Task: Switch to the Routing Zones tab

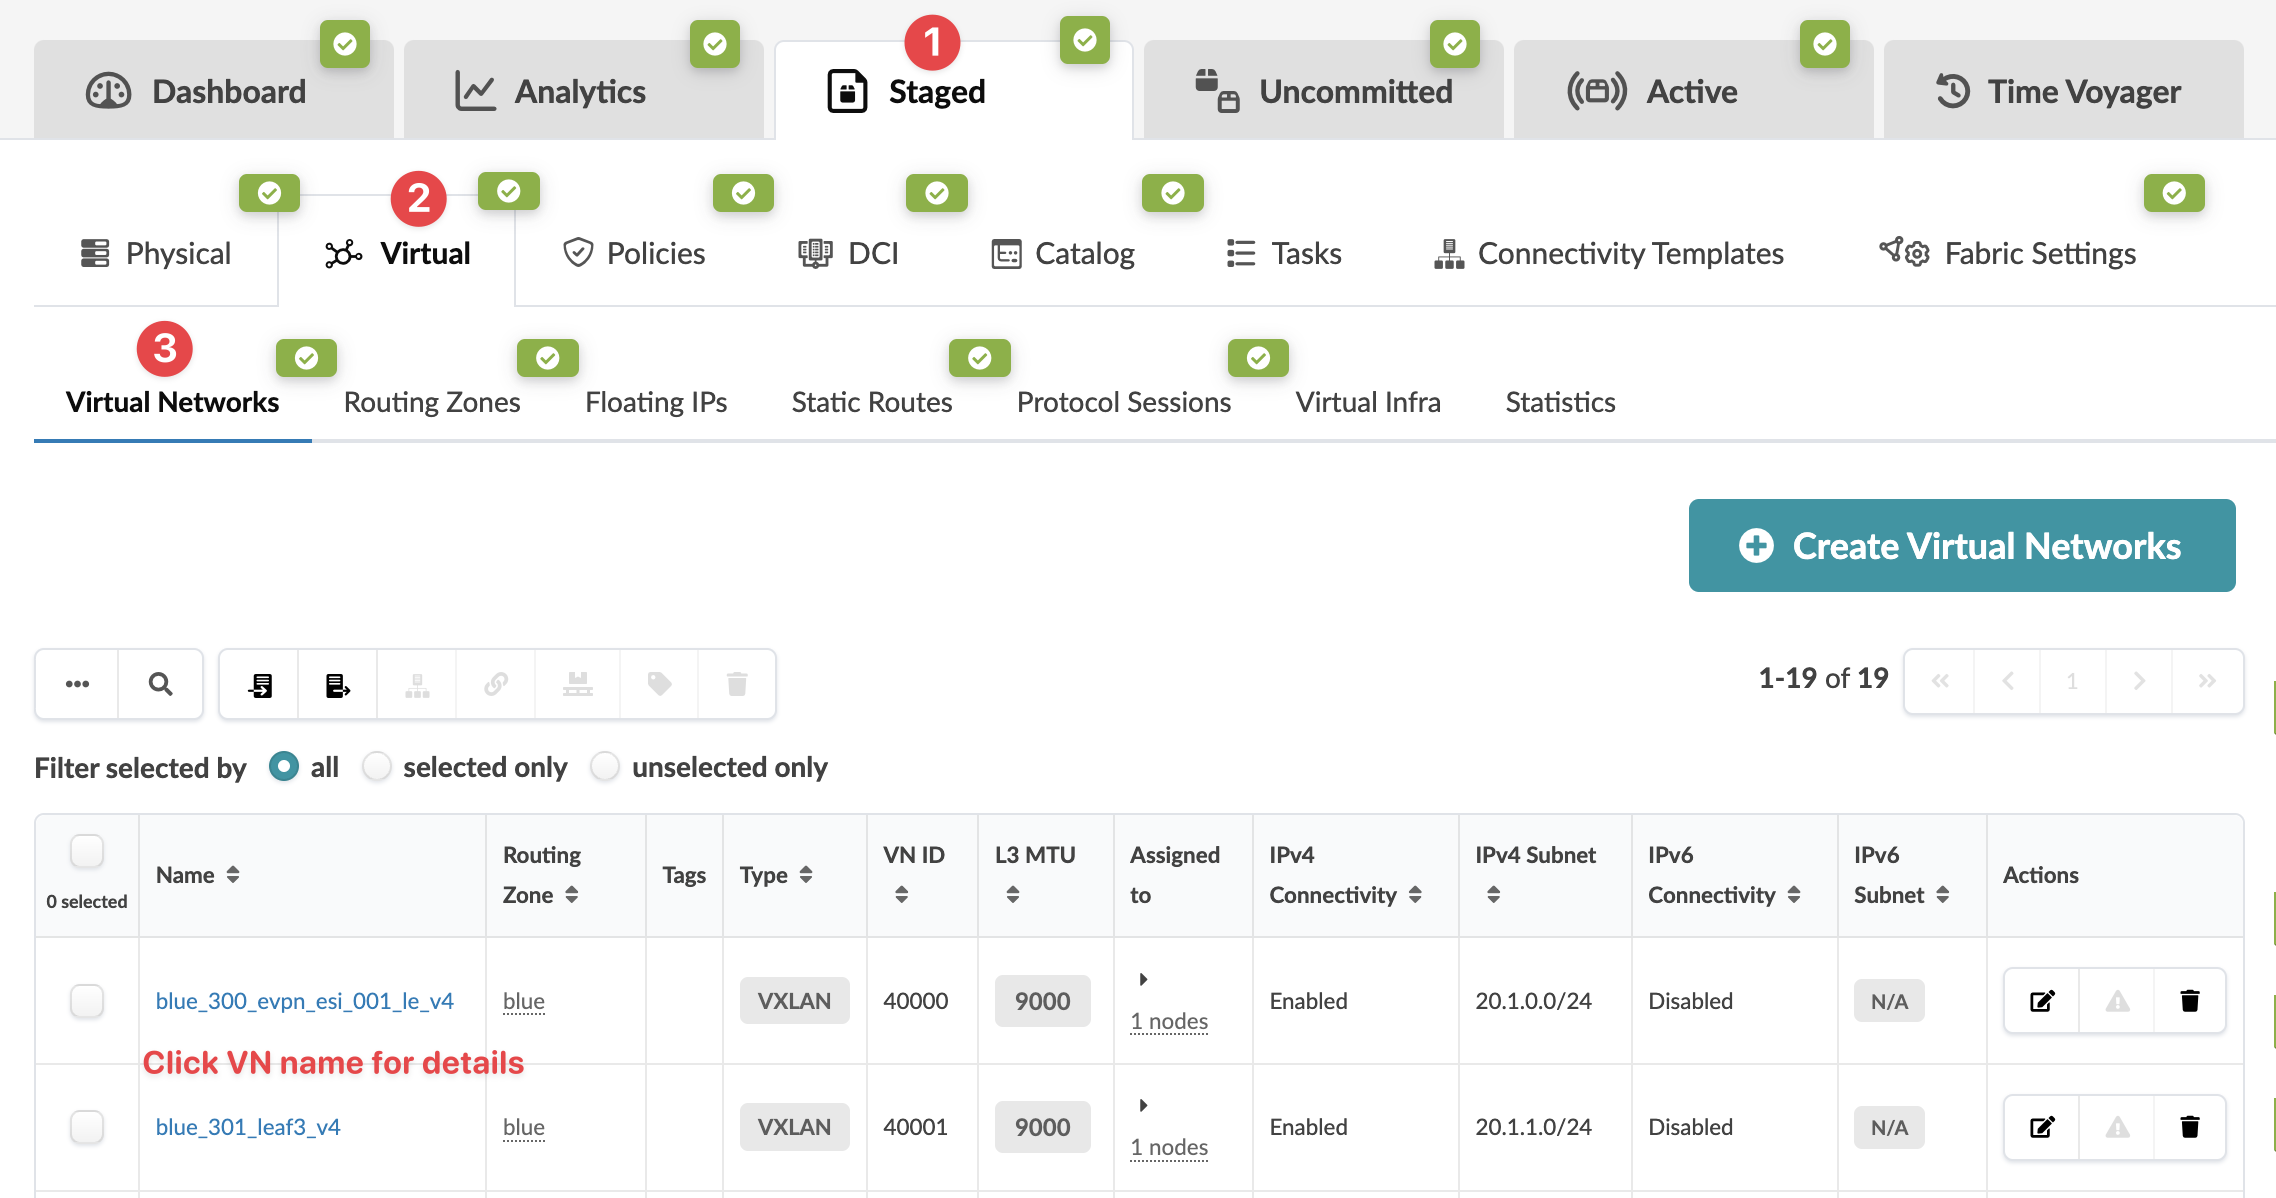Action: [432, 402]
